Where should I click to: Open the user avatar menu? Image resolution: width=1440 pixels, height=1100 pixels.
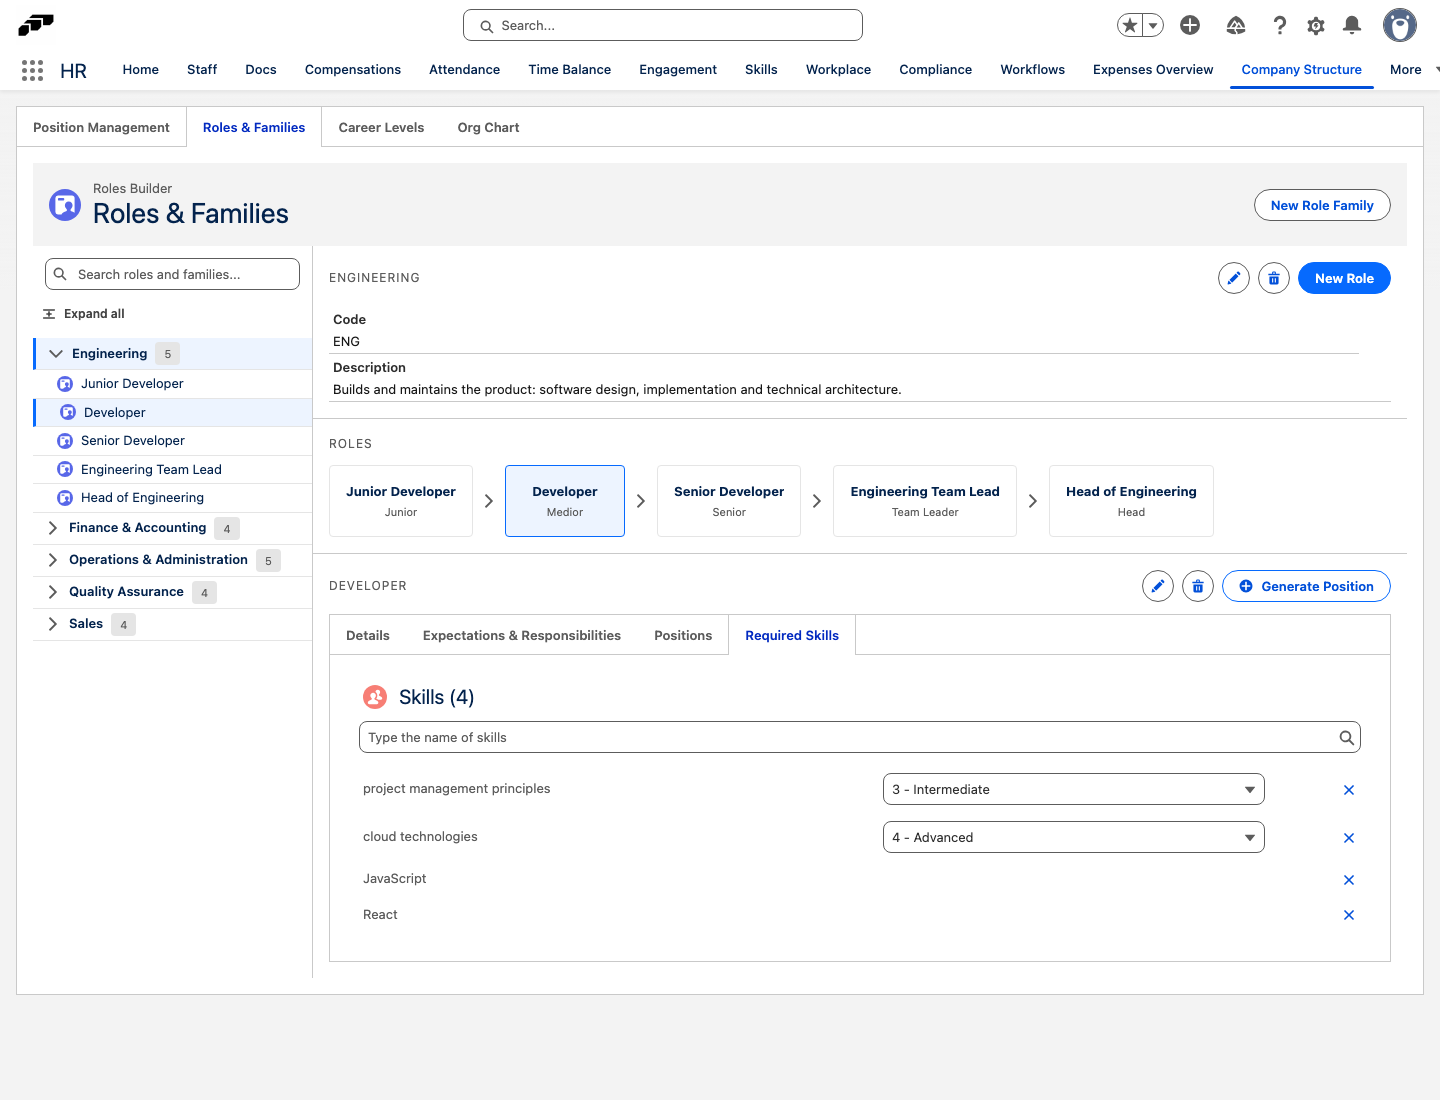click(x=1400, y=25)
